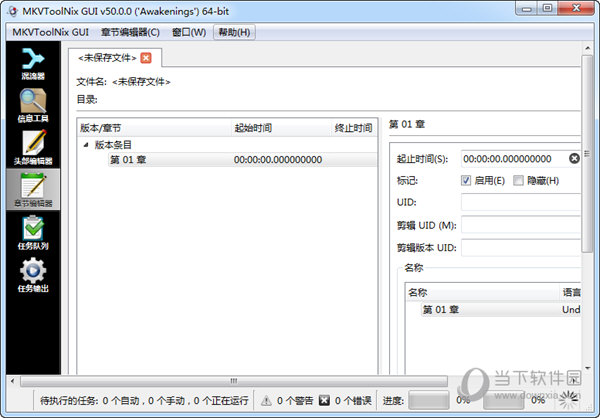
Task: Click the warnings triangle icon in the status bar
Action: (x=266, y=401)
